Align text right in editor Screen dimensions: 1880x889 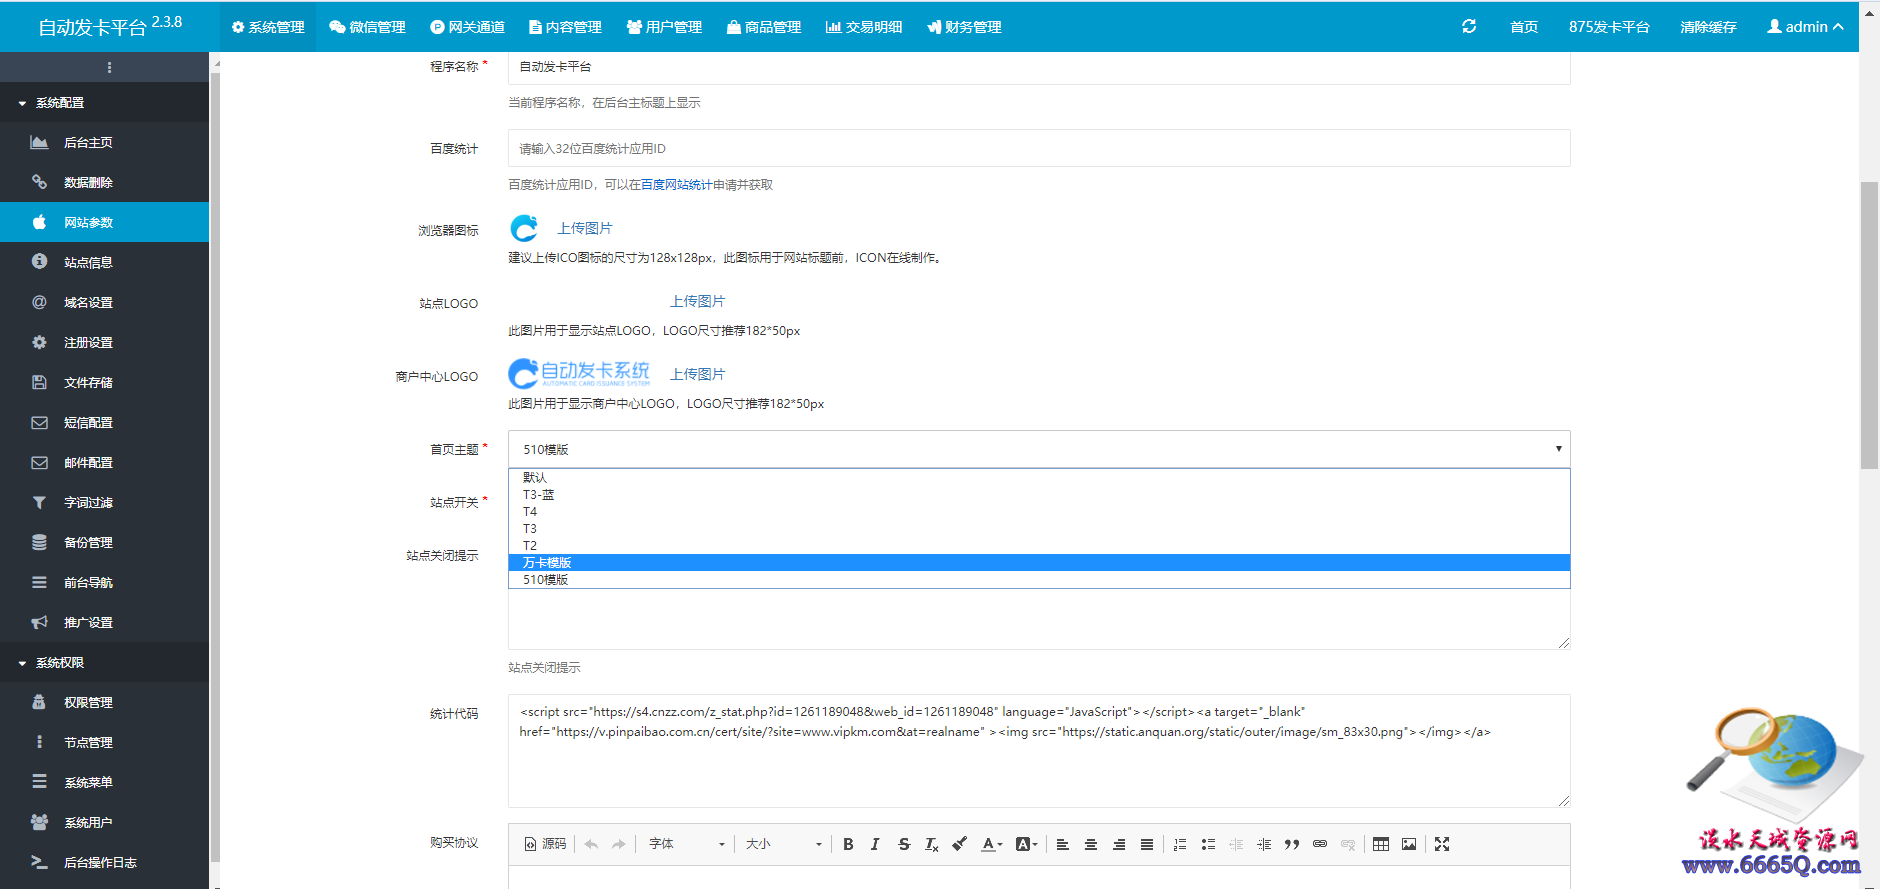coord(1119,844)
